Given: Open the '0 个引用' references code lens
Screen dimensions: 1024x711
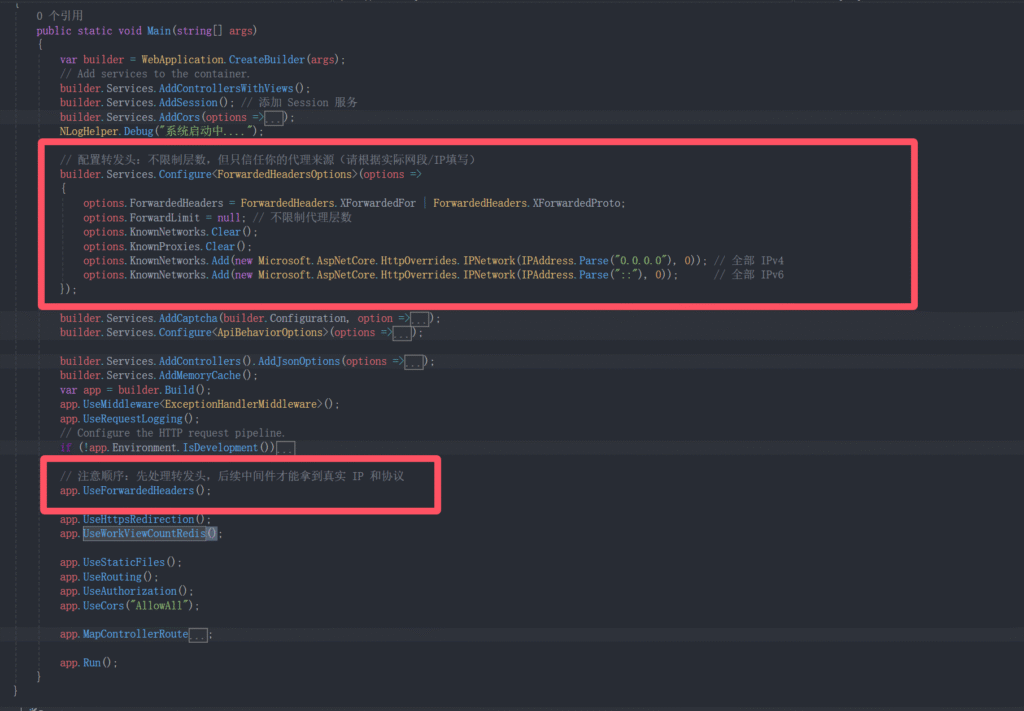Looking at the screenshot, I should point(60,16).
